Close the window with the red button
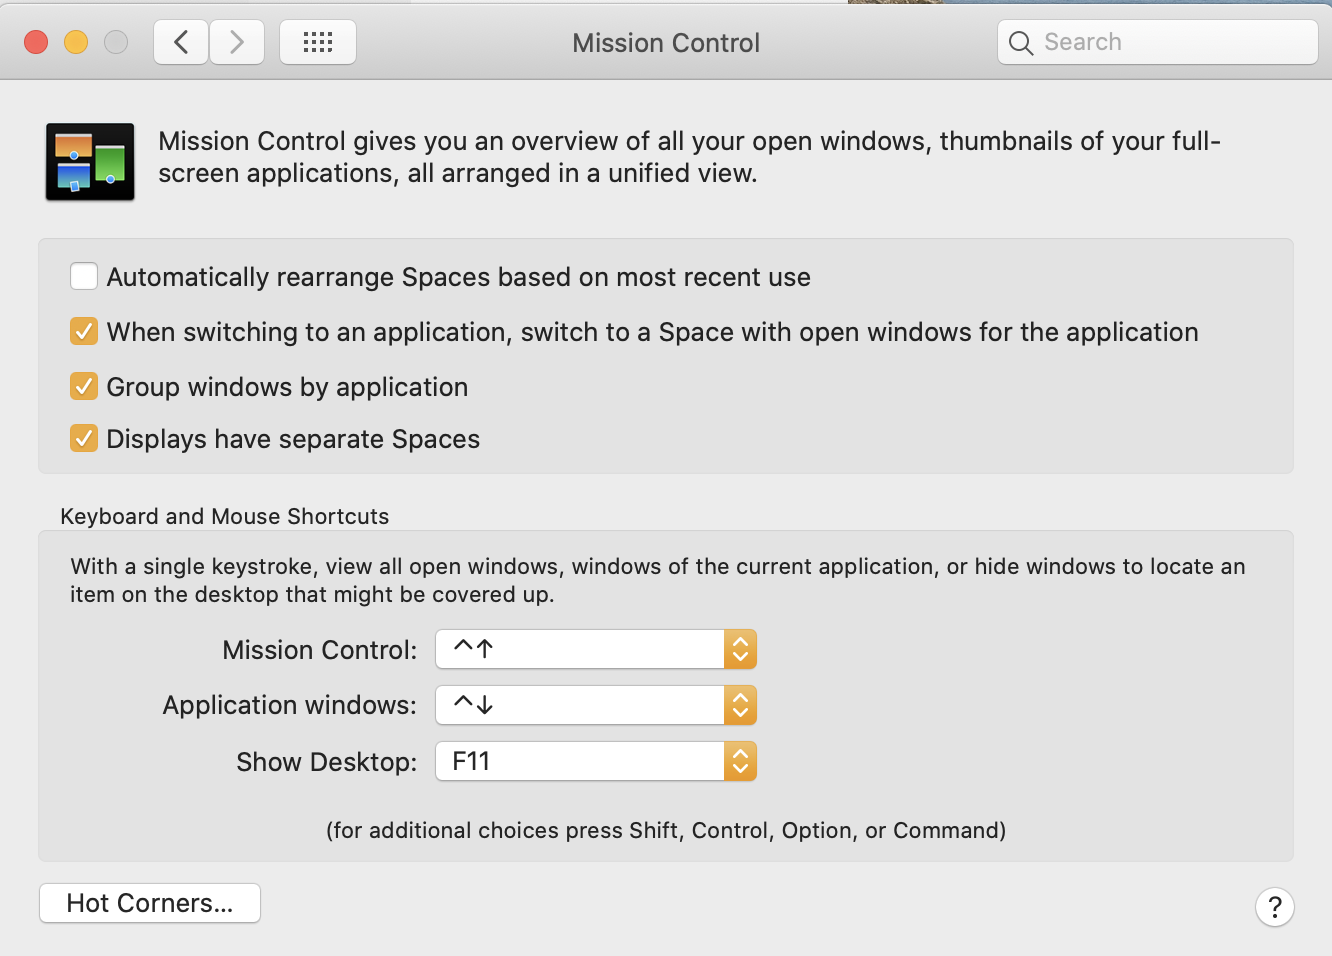Viewport: 1332px width, 956px height. point(36,42)
